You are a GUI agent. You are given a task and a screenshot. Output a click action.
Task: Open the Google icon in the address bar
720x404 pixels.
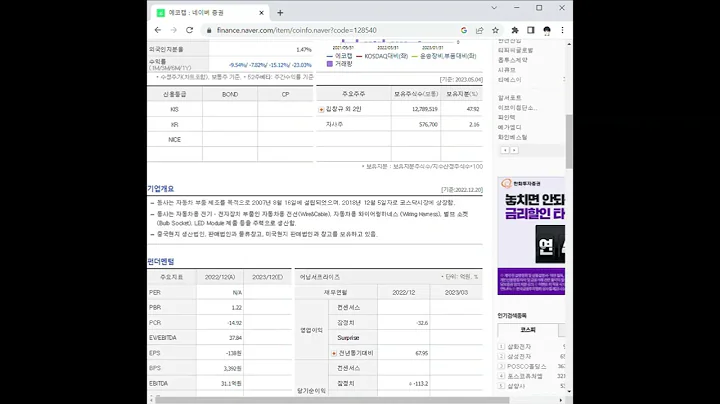pos(464,30)
